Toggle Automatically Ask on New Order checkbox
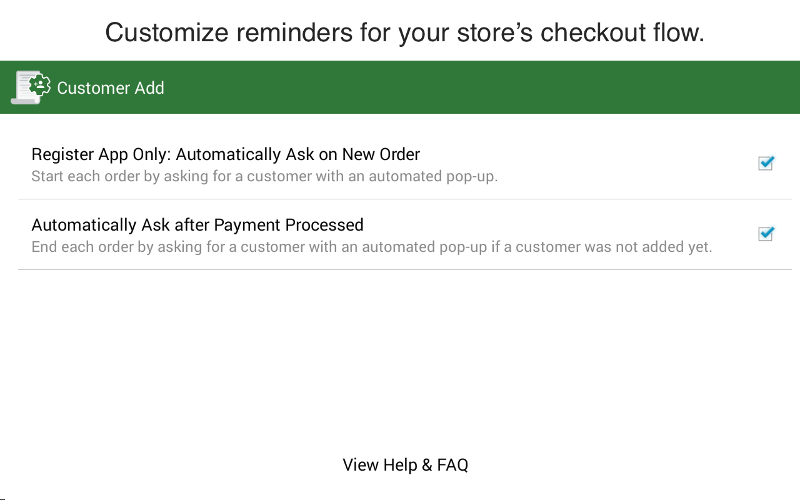The image size is (800, 500). 766,163
